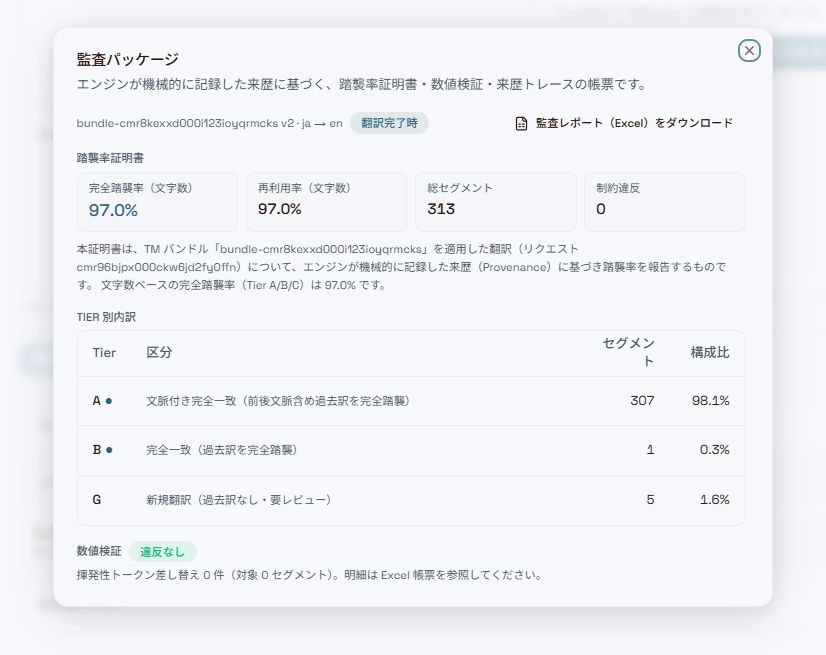Click the 翻訳完了時 badge
The width and height of the screenshot is (826, 655).
pyautogui.click(x=389, y=123)
